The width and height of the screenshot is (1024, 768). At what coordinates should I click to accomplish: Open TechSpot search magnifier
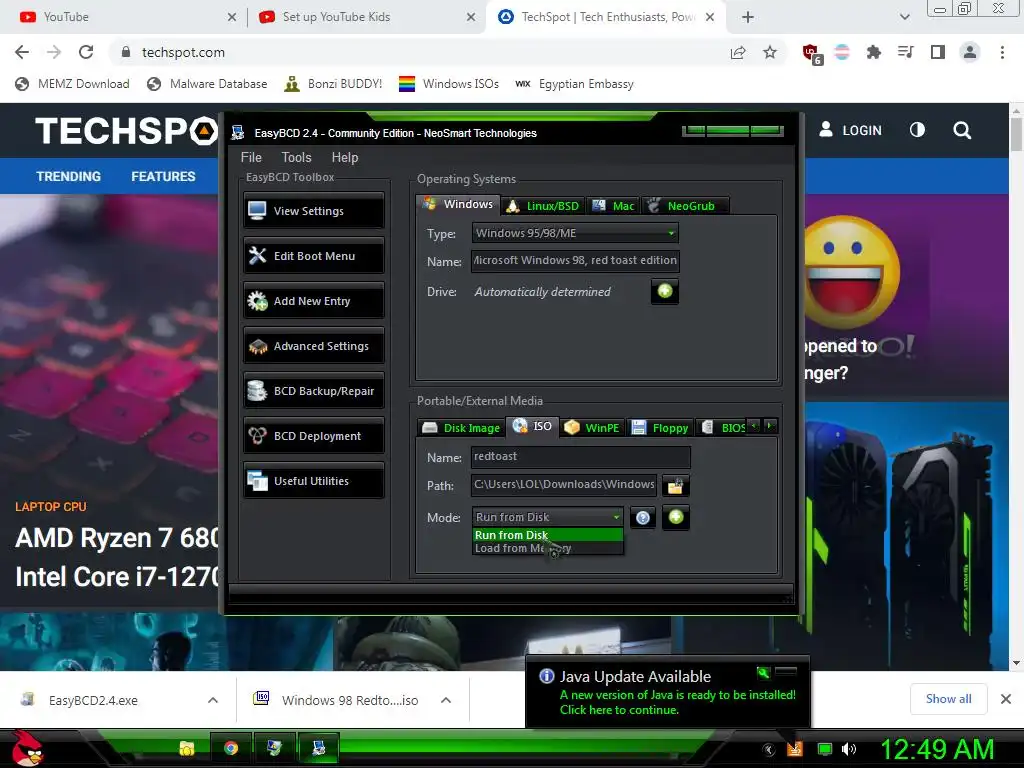click(x=962, y=131)
